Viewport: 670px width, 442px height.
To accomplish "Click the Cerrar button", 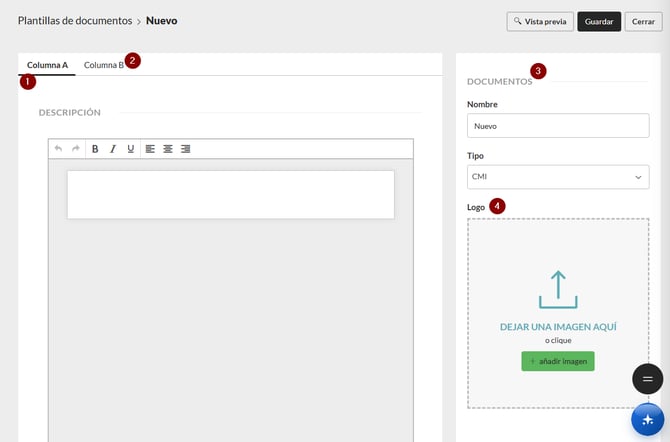I will pos(644,21).
